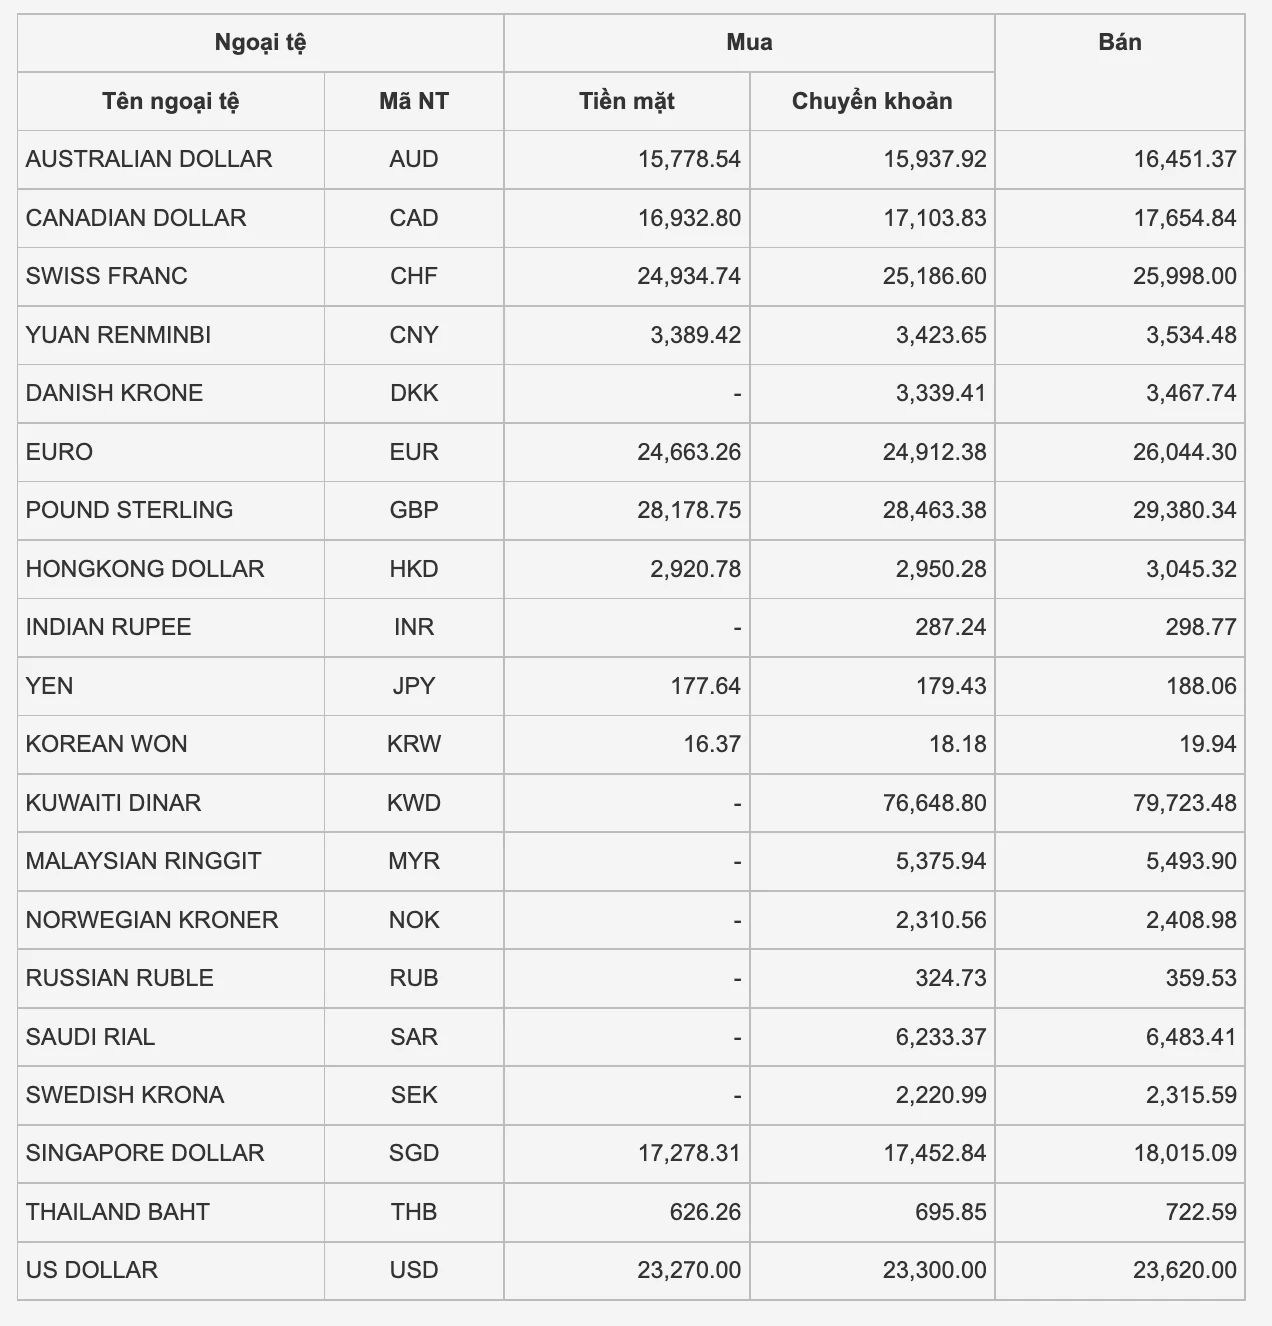
Task: Click the JPY currency code
Action: 414,686
